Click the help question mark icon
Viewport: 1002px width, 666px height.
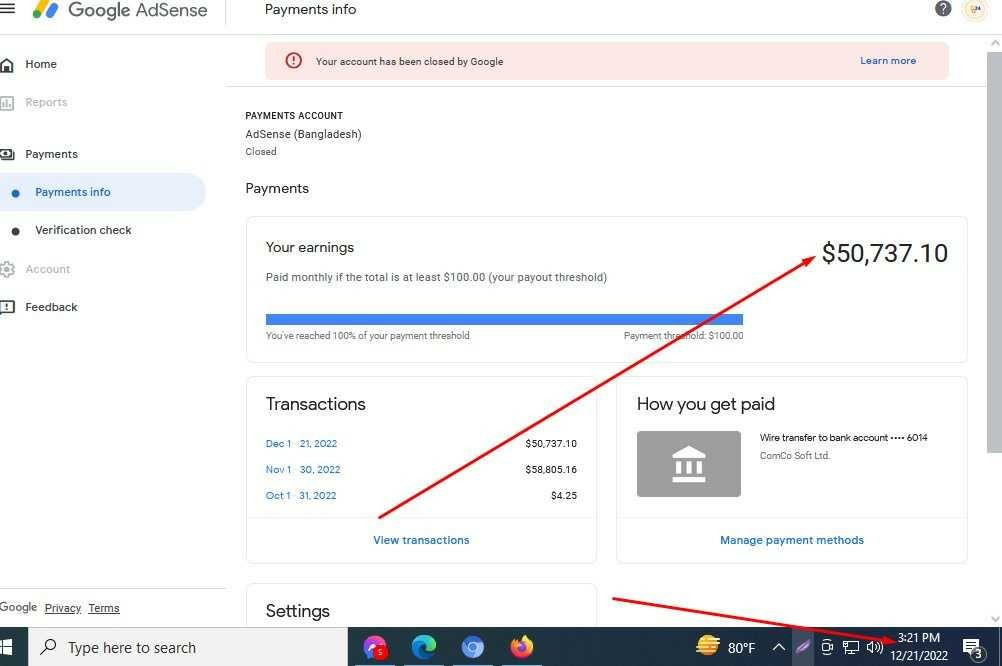[x=943, y=9]
